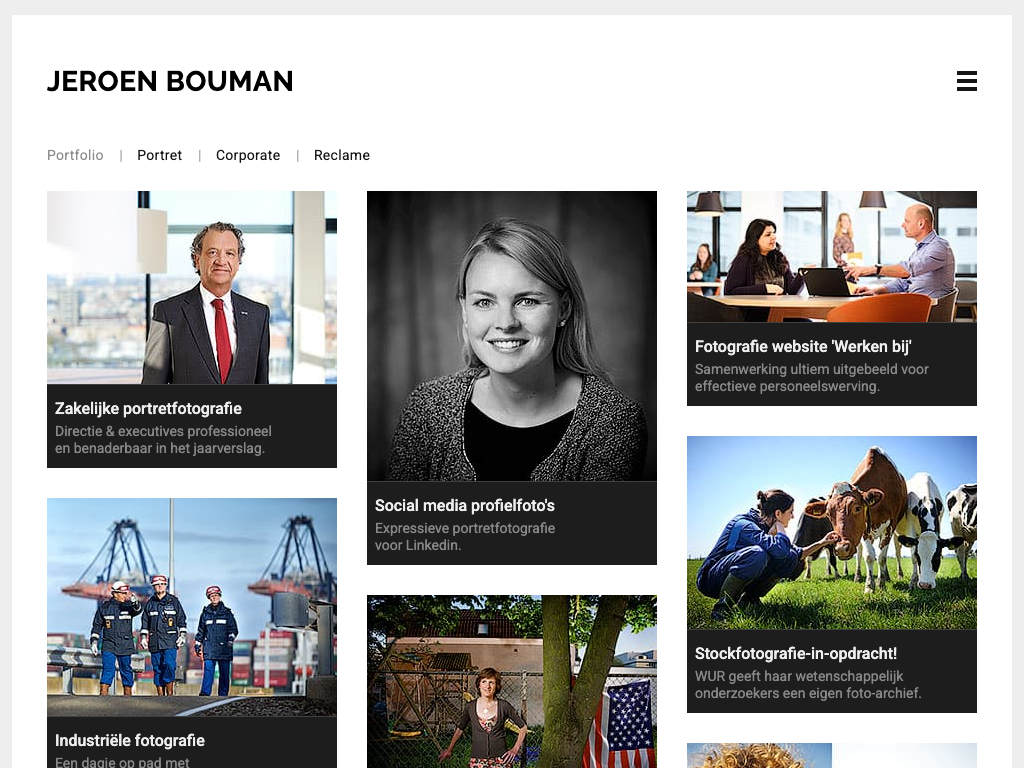Viewport: 1024px width, 768px height.
Task: Click the Zakelijke portretfotografie title
Action: [148, 408]
